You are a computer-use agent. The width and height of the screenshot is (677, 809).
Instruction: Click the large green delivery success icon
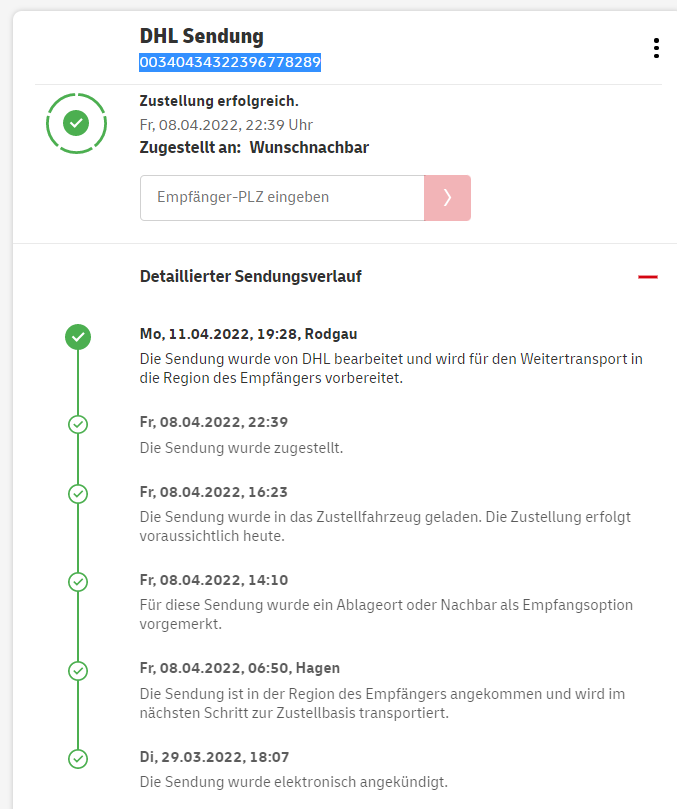point(76,123)
